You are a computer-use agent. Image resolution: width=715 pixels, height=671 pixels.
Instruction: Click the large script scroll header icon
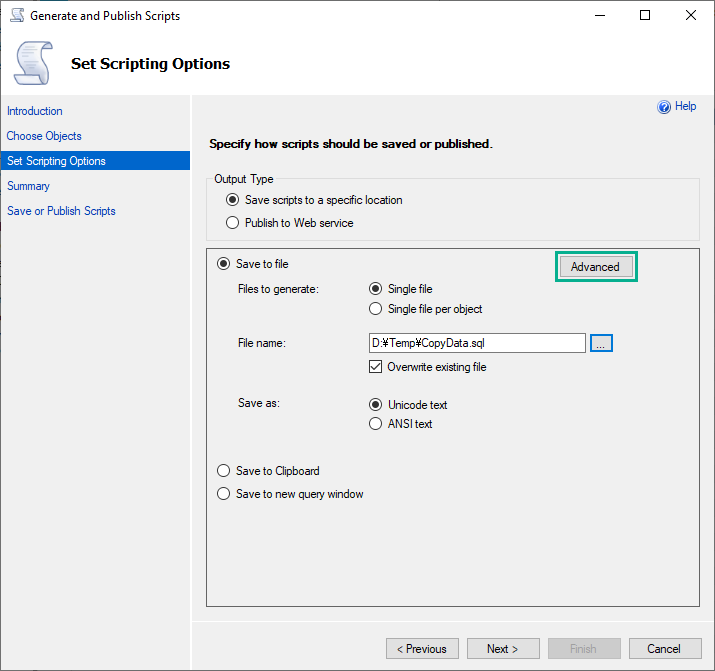(x=33, y=63)
